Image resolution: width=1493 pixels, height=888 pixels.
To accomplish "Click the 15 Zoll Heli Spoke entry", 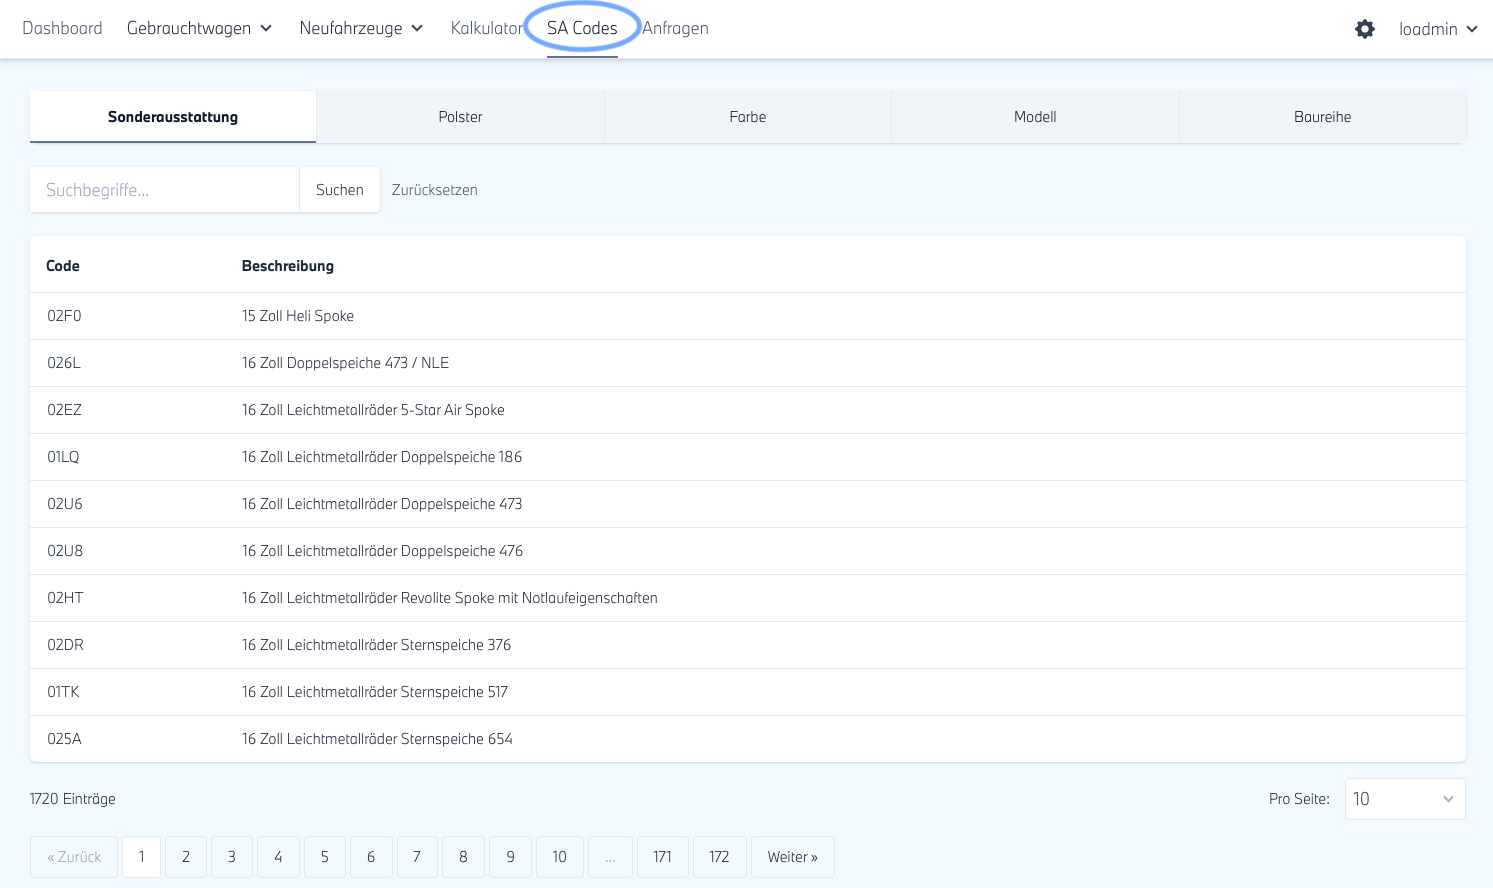I will point(298,316).
